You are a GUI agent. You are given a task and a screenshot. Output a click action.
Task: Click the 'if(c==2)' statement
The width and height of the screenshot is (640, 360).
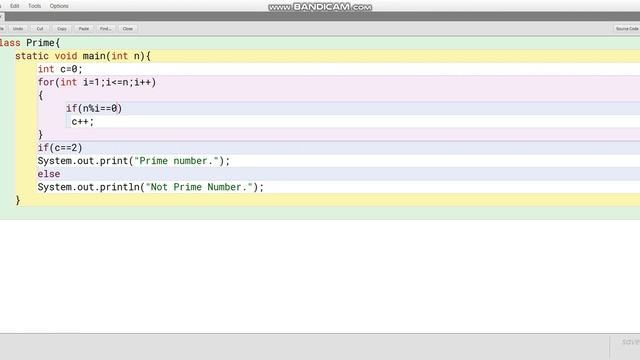(x=60, y=147)
